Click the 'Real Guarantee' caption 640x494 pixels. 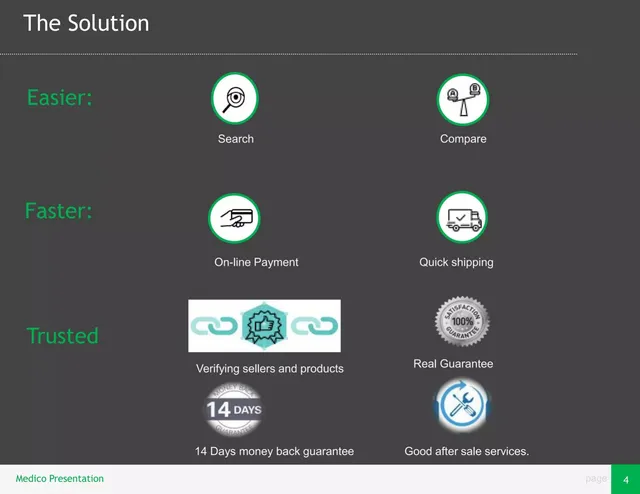tap(453, 364)
